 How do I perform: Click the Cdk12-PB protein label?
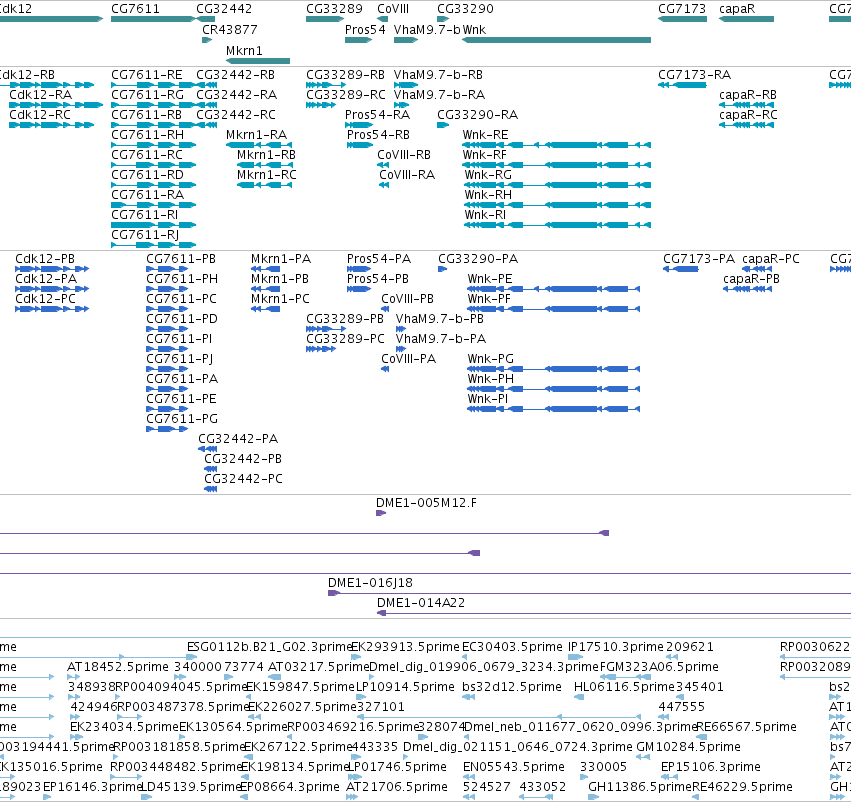click(45, 259)
